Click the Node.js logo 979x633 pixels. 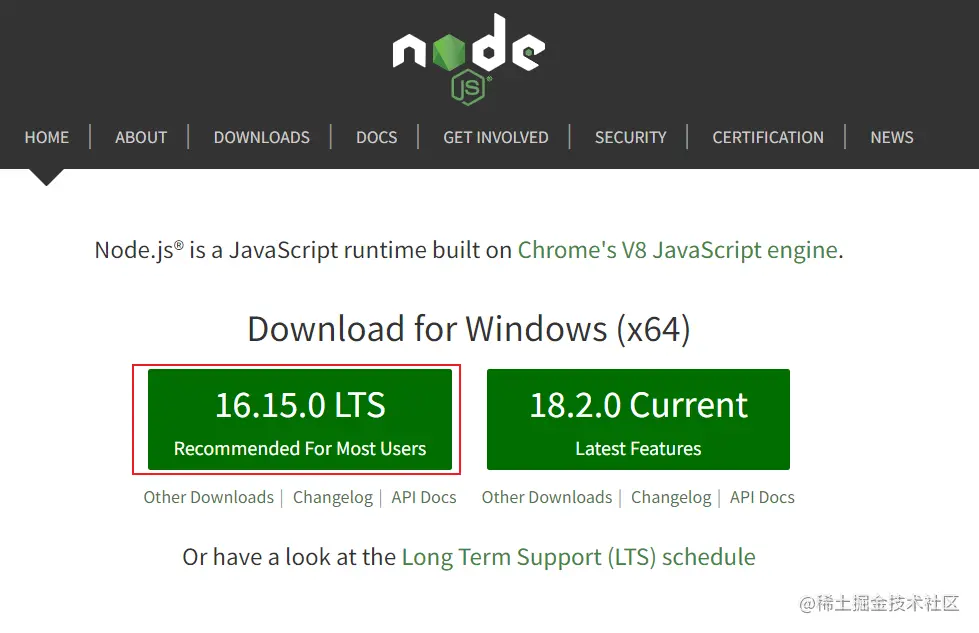(x=469, y=59)
